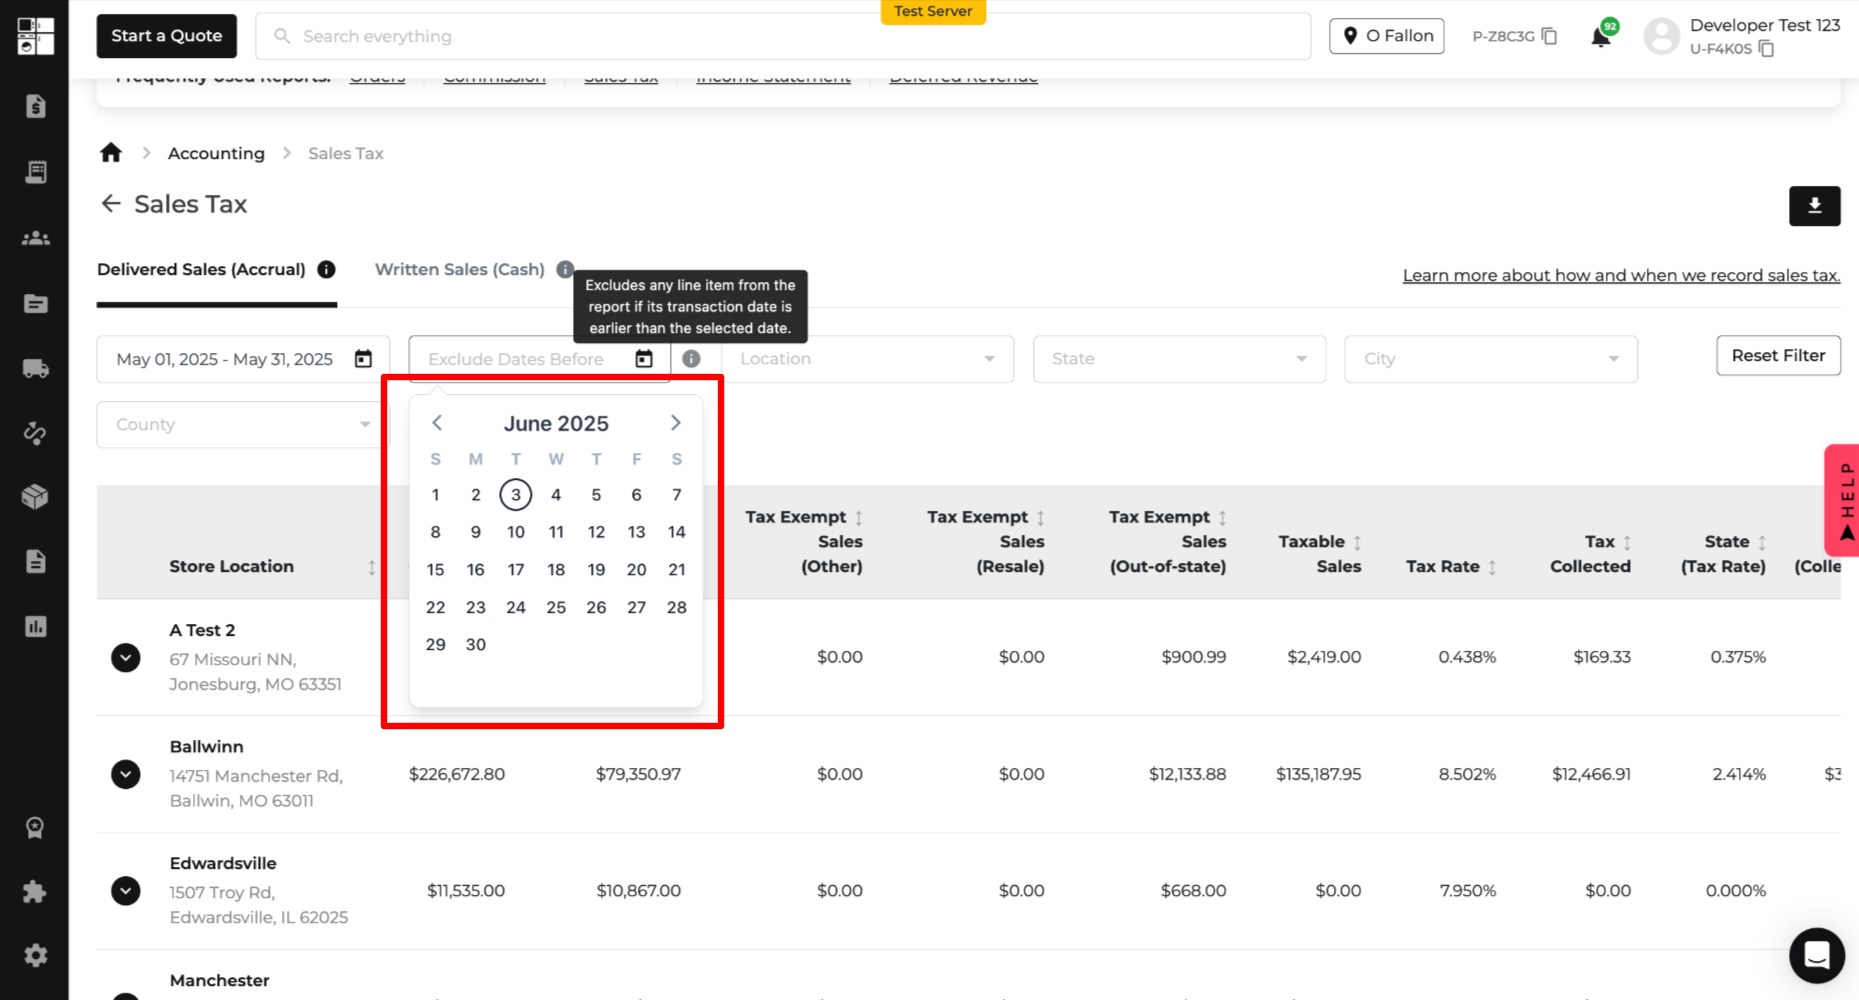Open the chat support bubble
The height and width of the screenshot is (1000, 1859).
click(1816, 955)
